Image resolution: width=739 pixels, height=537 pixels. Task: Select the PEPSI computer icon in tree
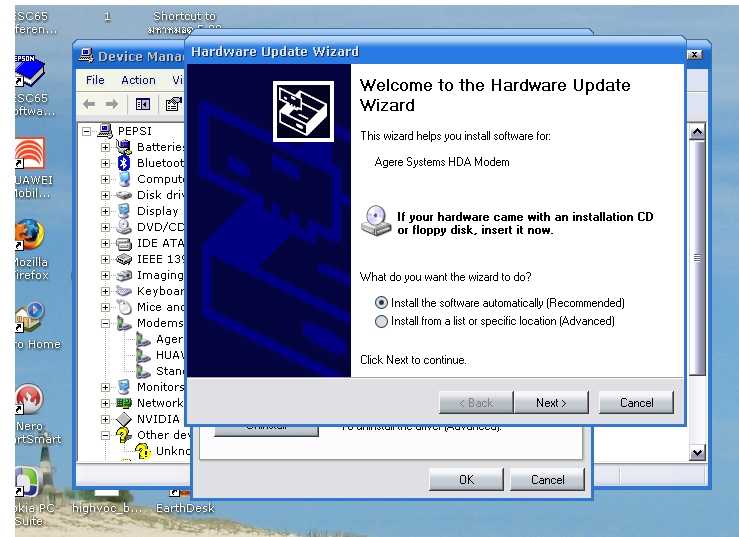tap(105, 131)
